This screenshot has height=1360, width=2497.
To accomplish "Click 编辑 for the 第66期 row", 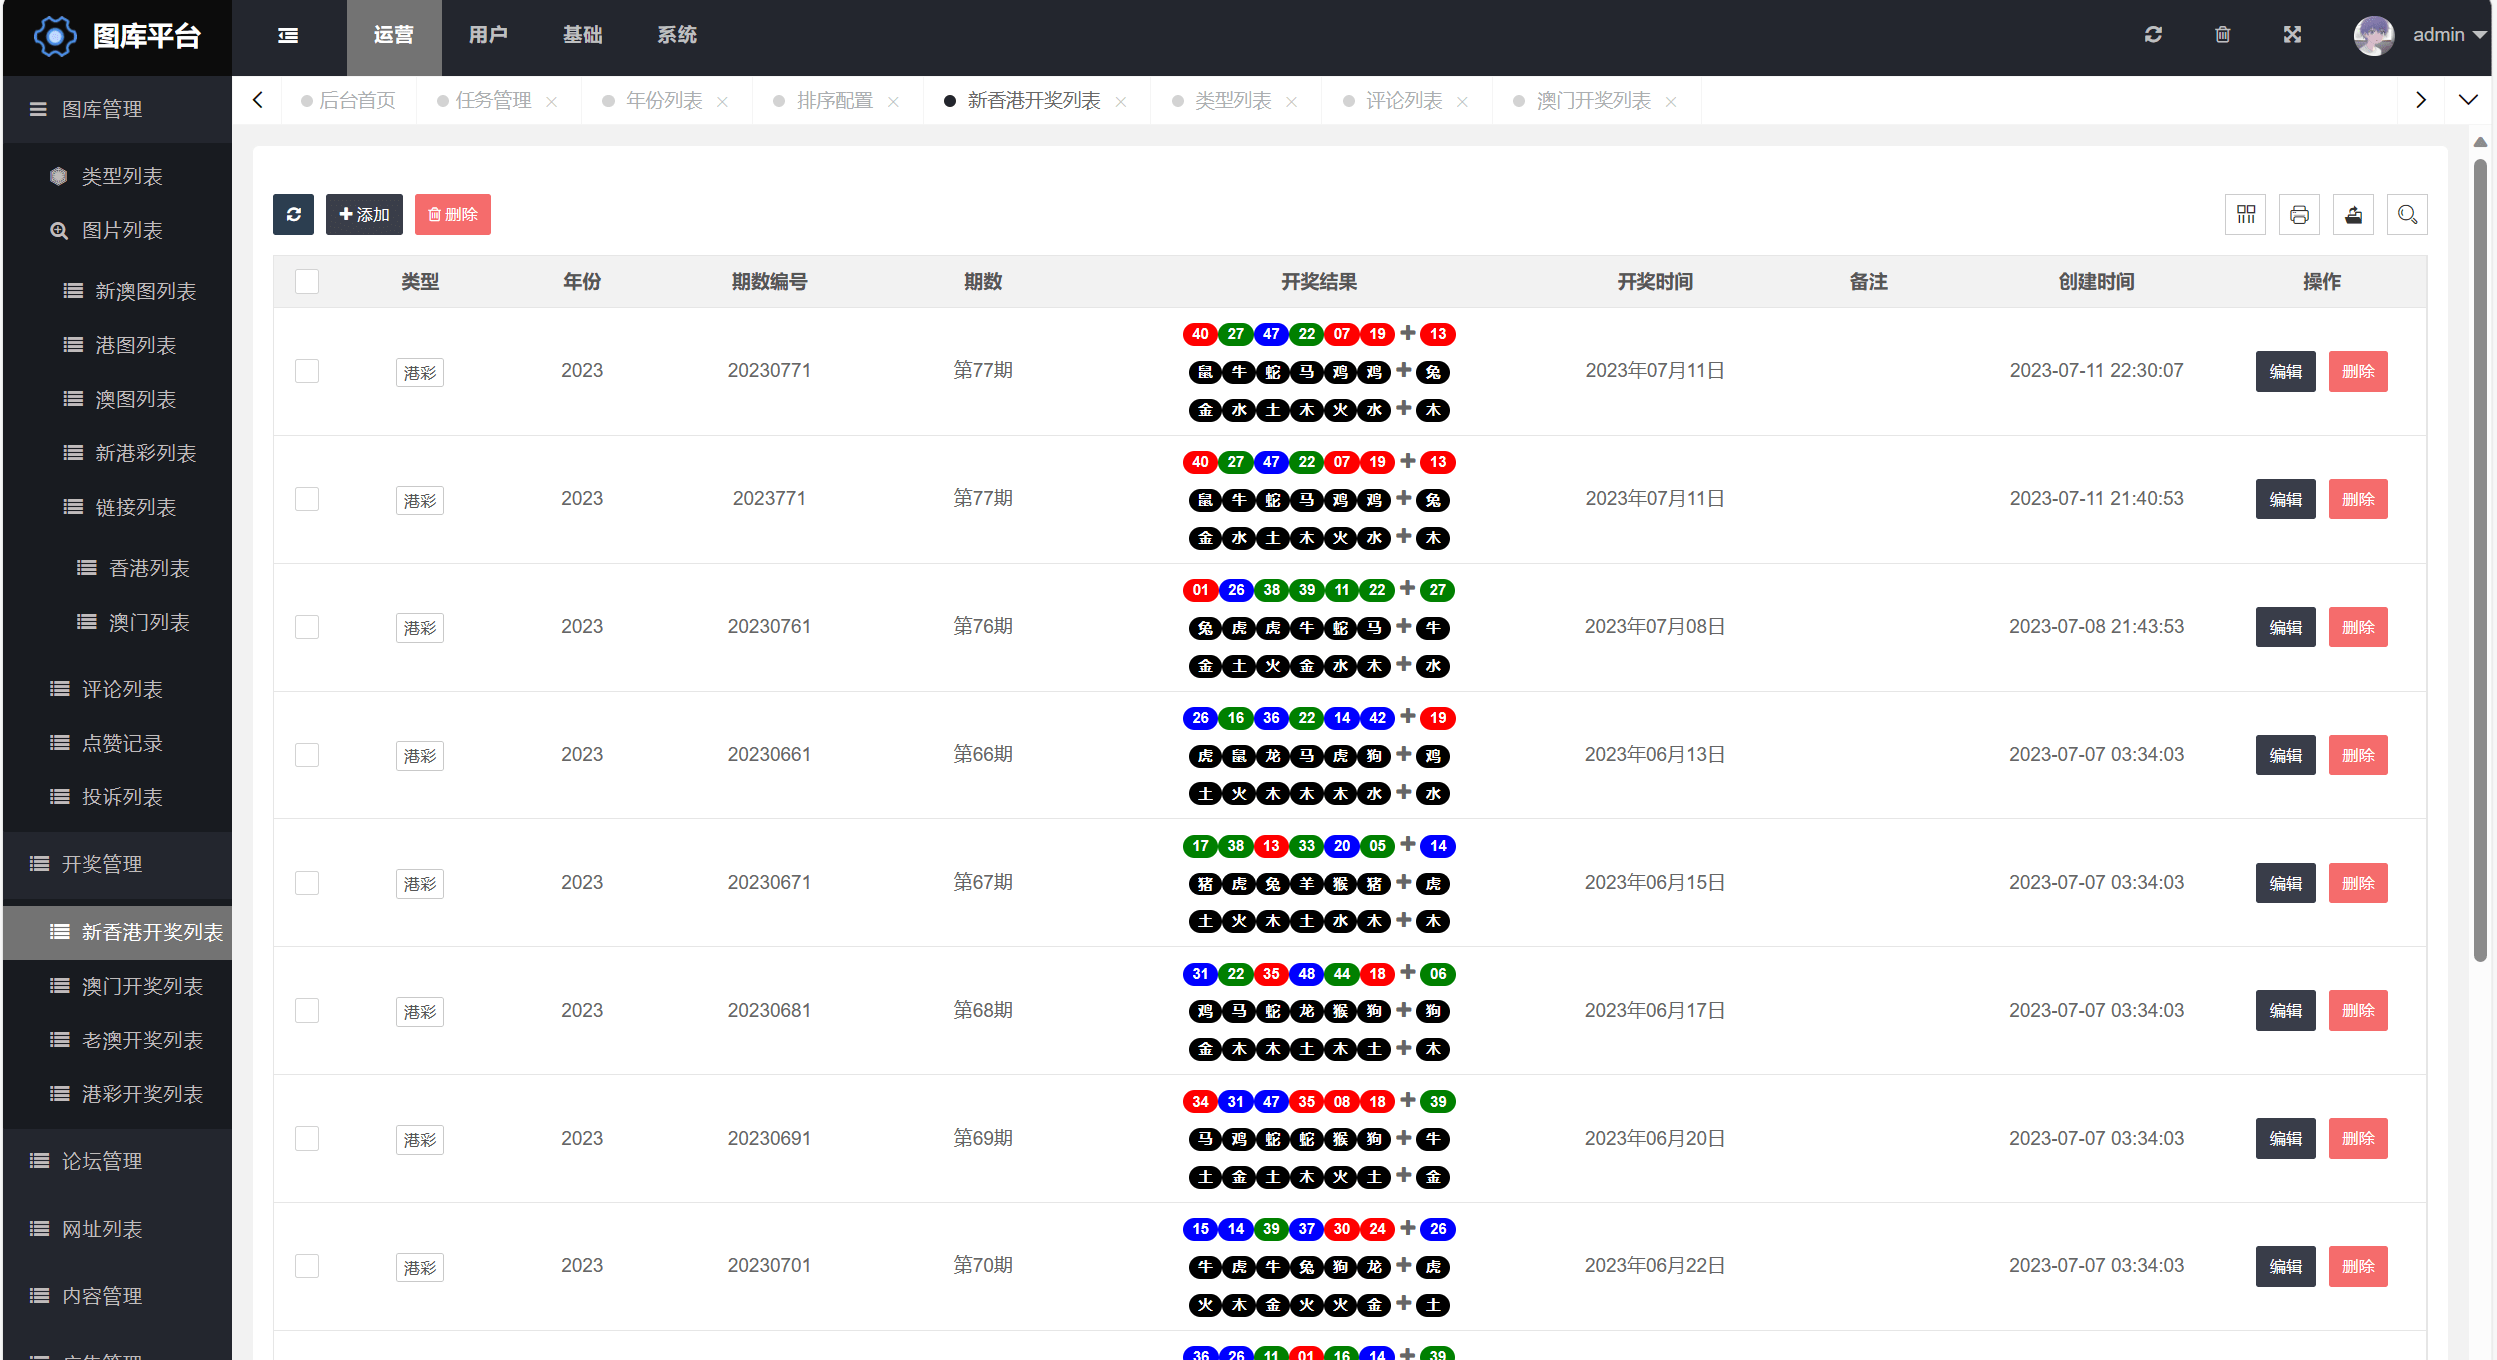I will point(2285,755).
